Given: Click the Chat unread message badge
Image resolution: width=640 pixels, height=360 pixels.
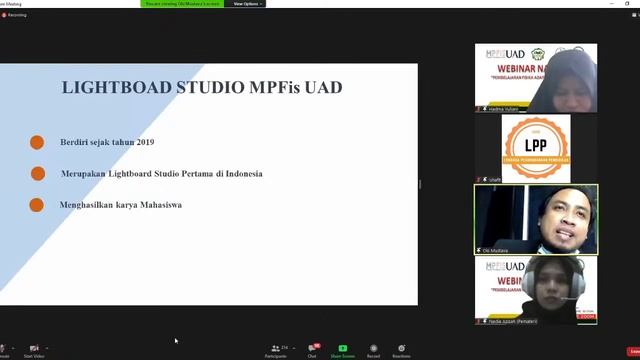Looking at the screenshot, I should pos(317,346).
